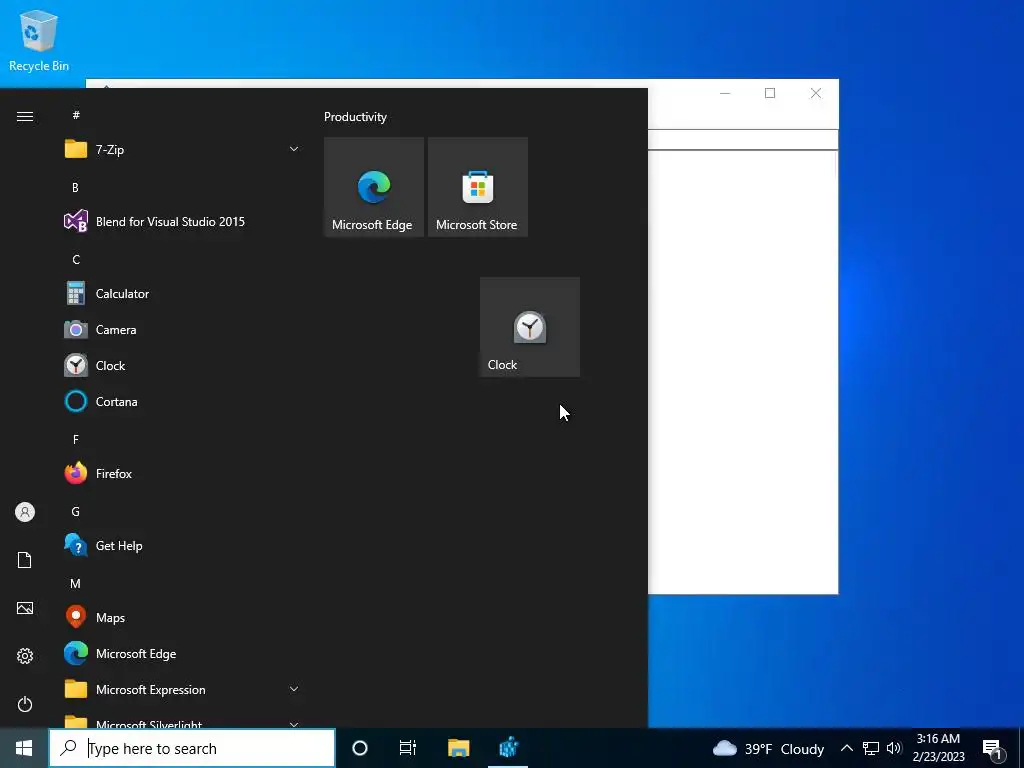
Task: Click the M letter header
Action: 76,584
